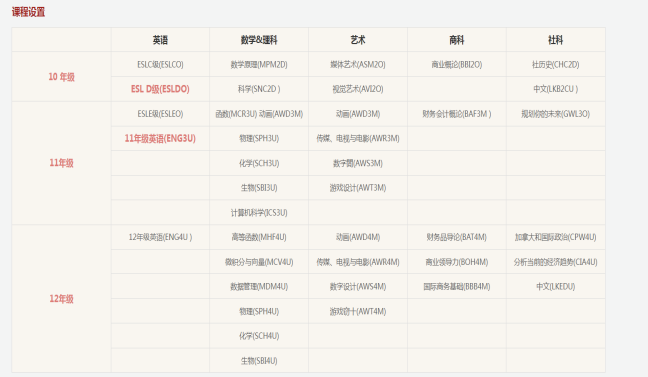
Task: Click the 数学原理(MPM2D) cell
Action: pyautogui.click(x=259, y=64)
